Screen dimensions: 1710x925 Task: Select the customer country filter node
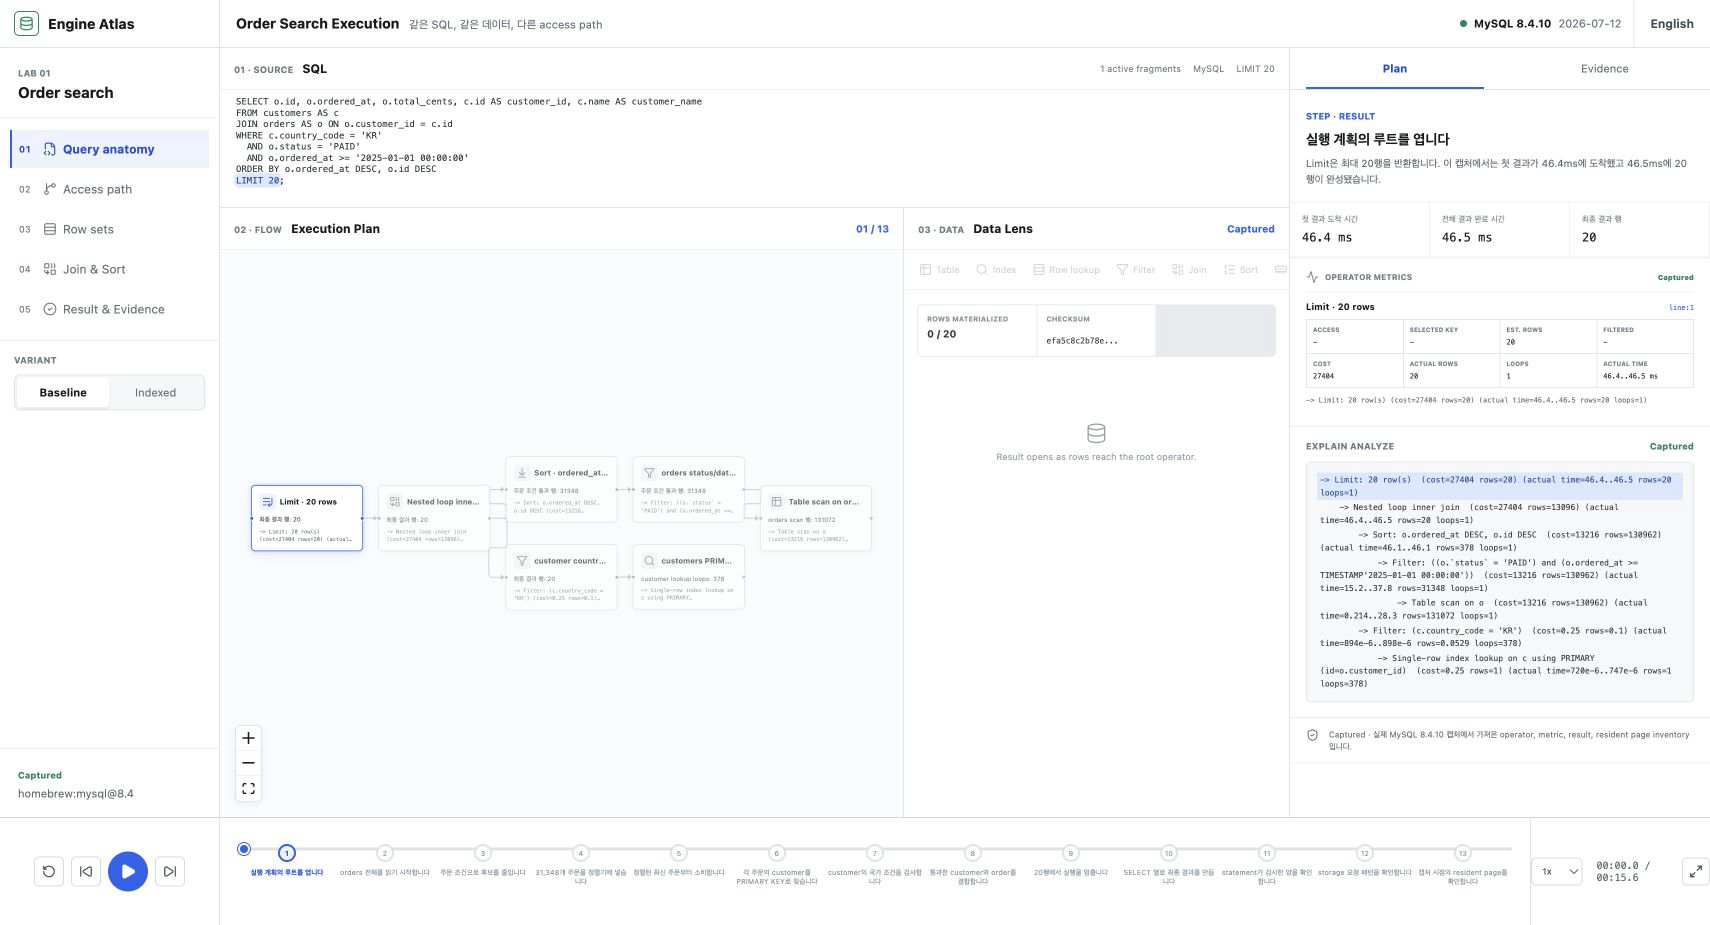[561, 577]
